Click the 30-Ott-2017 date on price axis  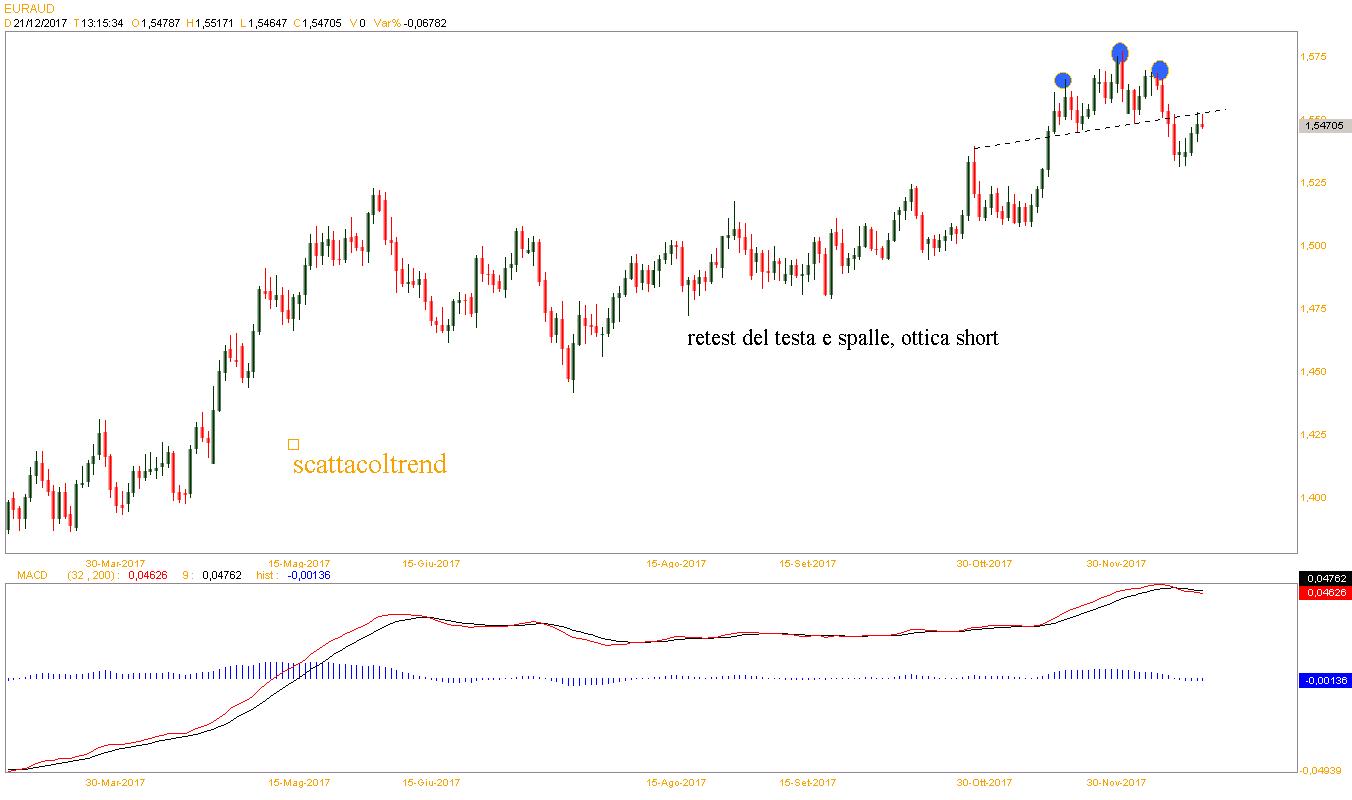click(984, 563)
